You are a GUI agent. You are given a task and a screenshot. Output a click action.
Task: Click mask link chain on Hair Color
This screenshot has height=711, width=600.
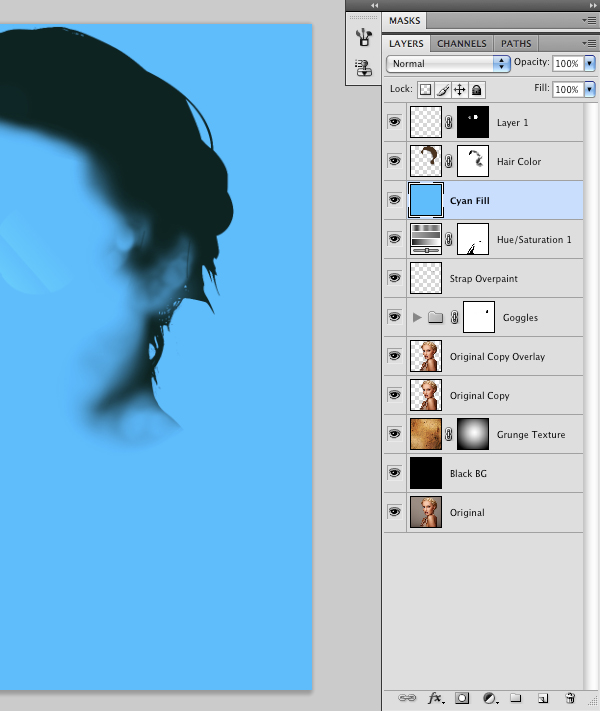click(x=449, y=161)
